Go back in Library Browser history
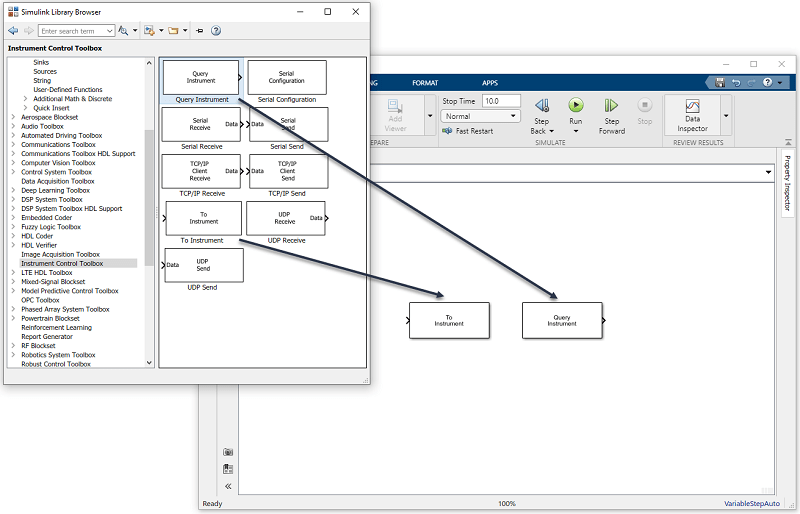This screenshot has height=514, width=800. [x=13, y=31]
